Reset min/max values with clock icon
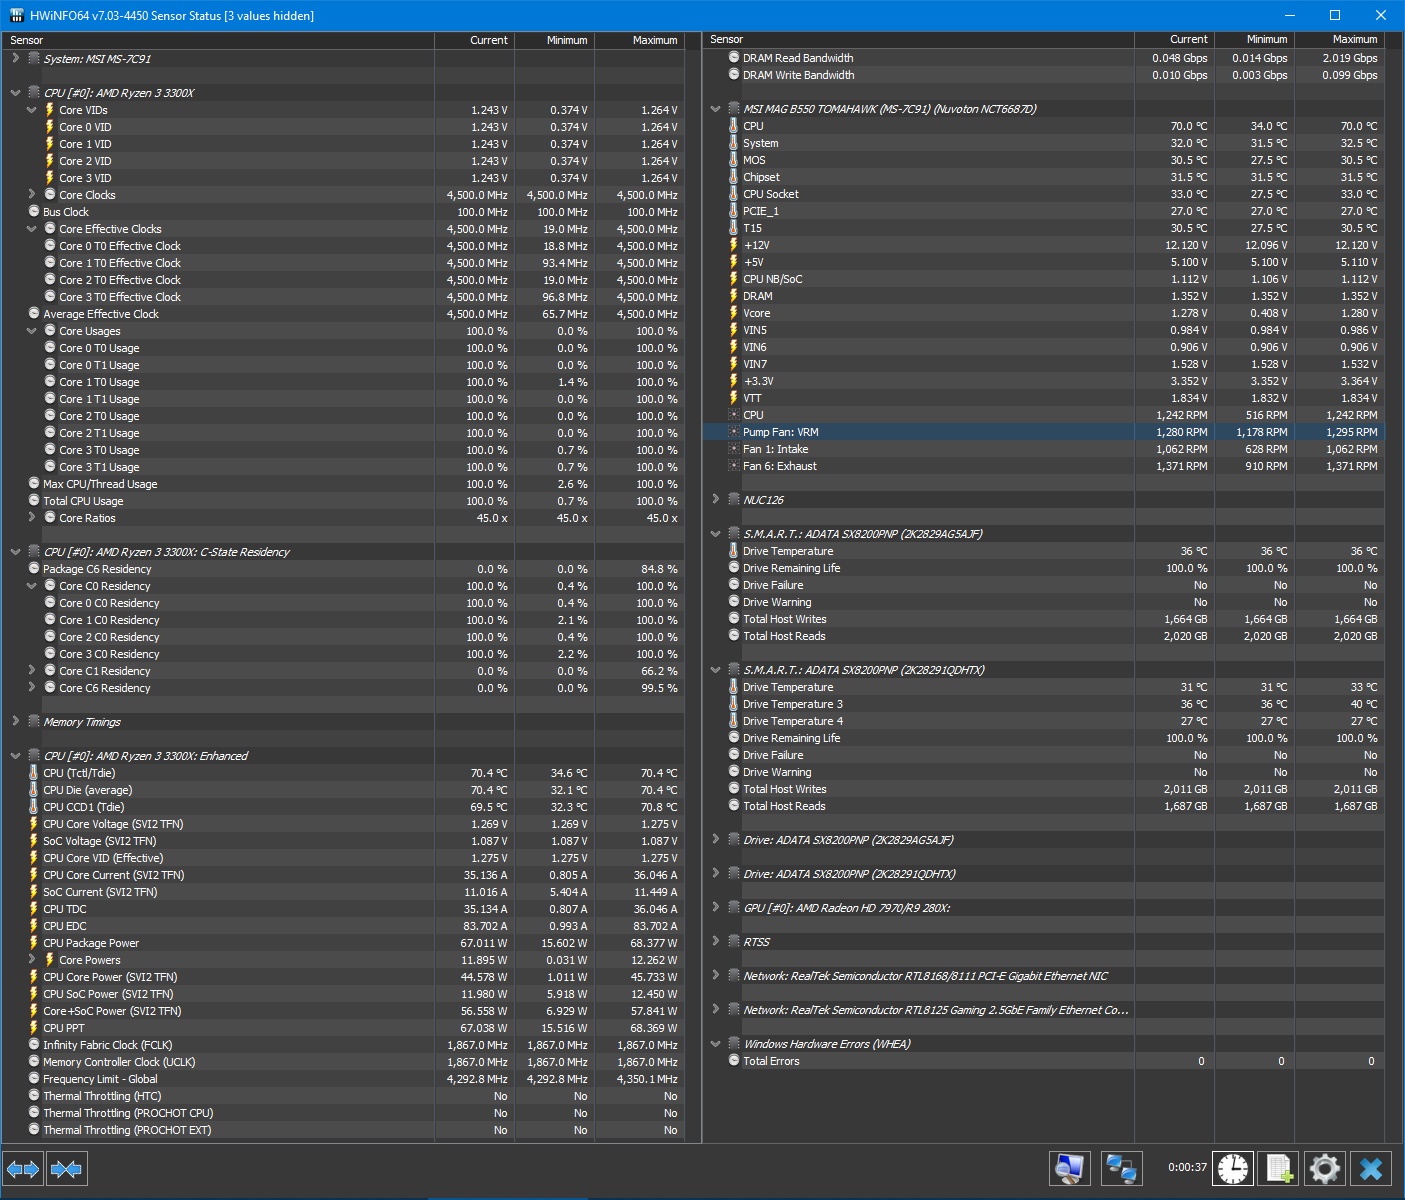 [x=1232, y=1168]
